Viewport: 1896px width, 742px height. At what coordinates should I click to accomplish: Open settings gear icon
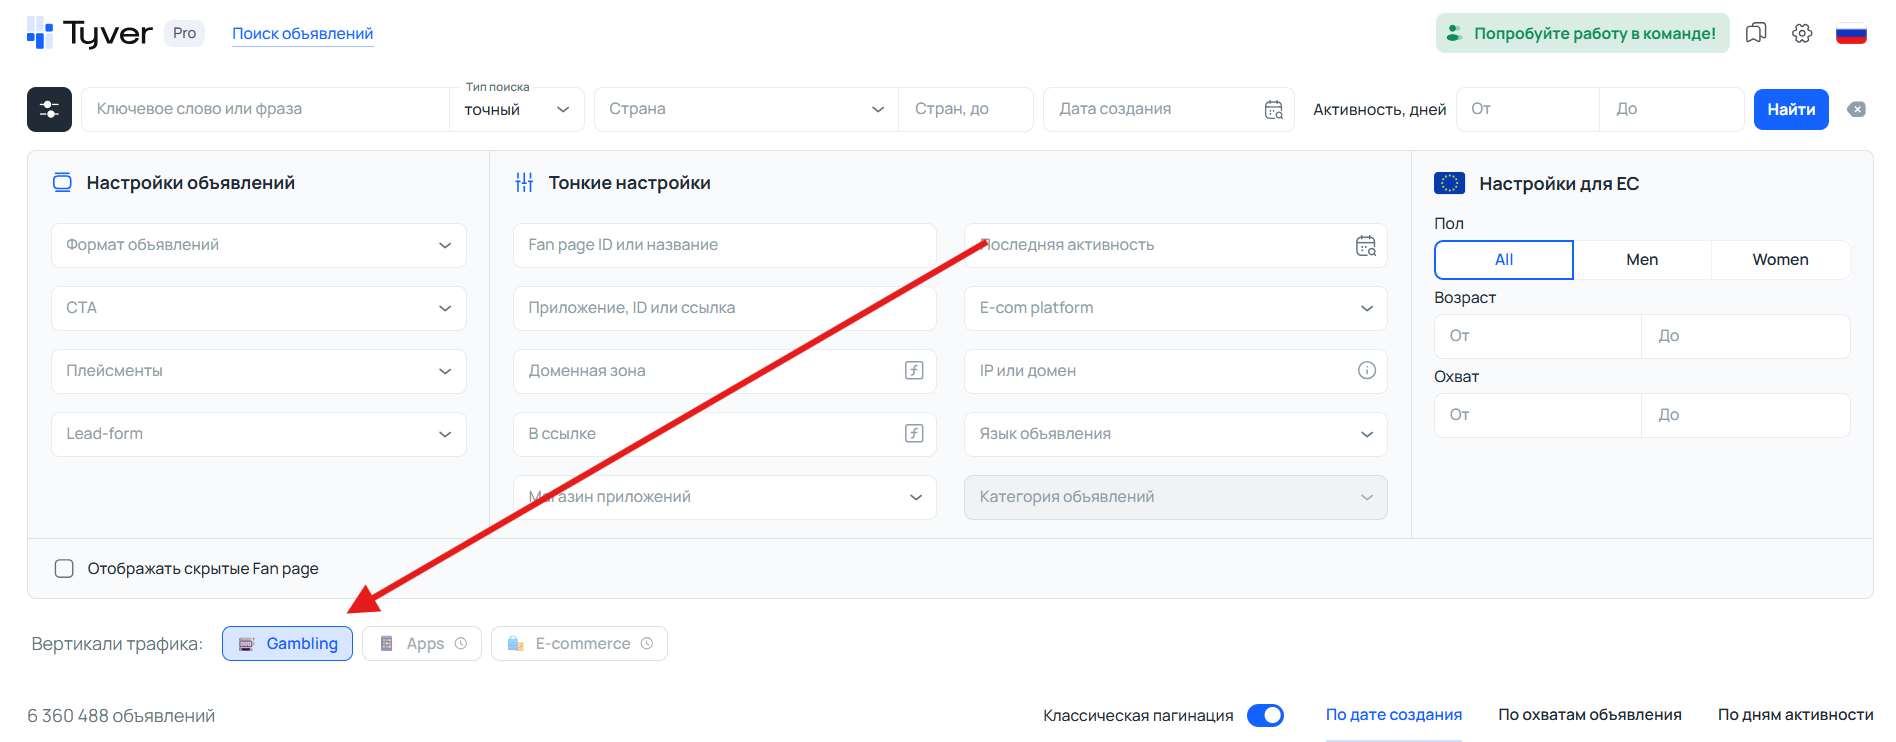coord(1802,33)
